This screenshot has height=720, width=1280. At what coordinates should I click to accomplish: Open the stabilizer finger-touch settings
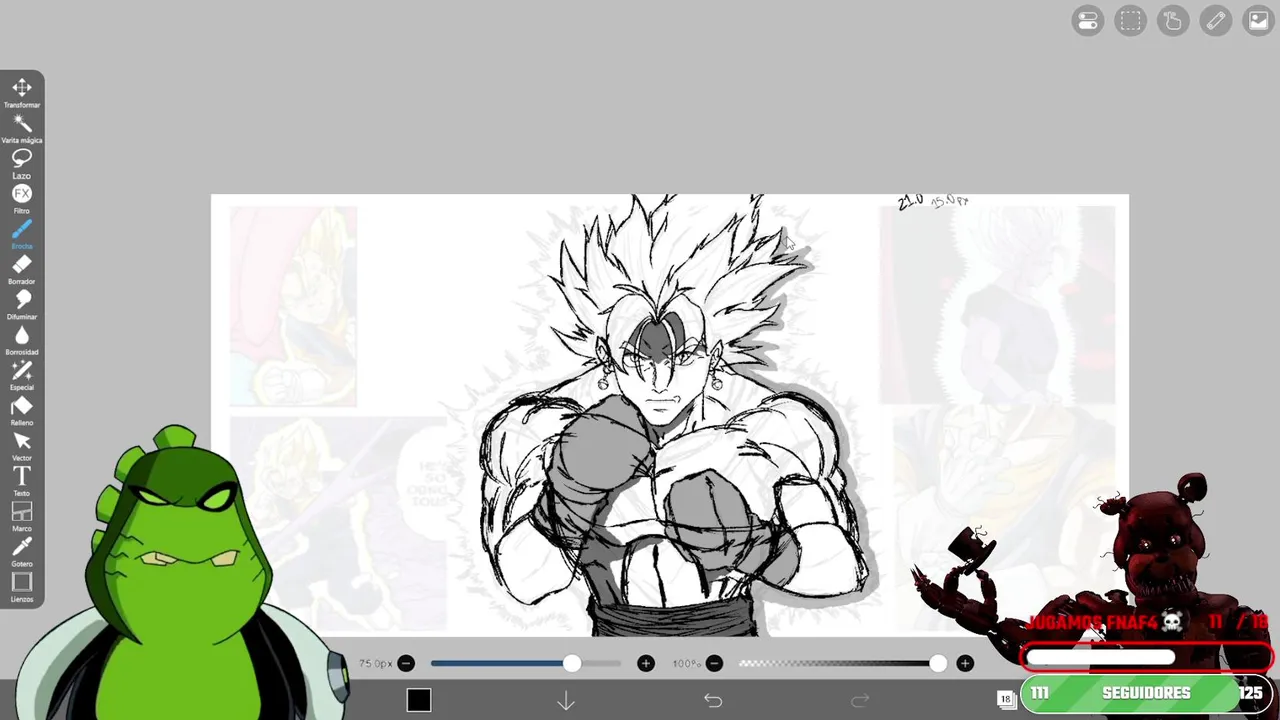point(1173,21)
